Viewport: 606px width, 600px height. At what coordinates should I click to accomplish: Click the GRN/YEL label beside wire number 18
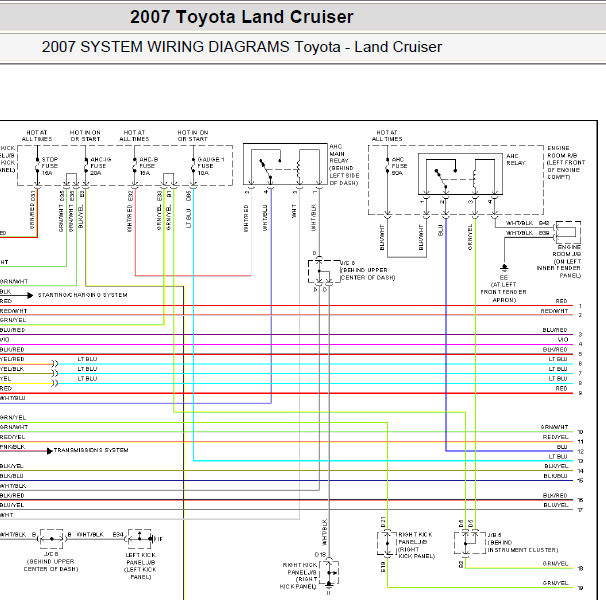(555, 564)
